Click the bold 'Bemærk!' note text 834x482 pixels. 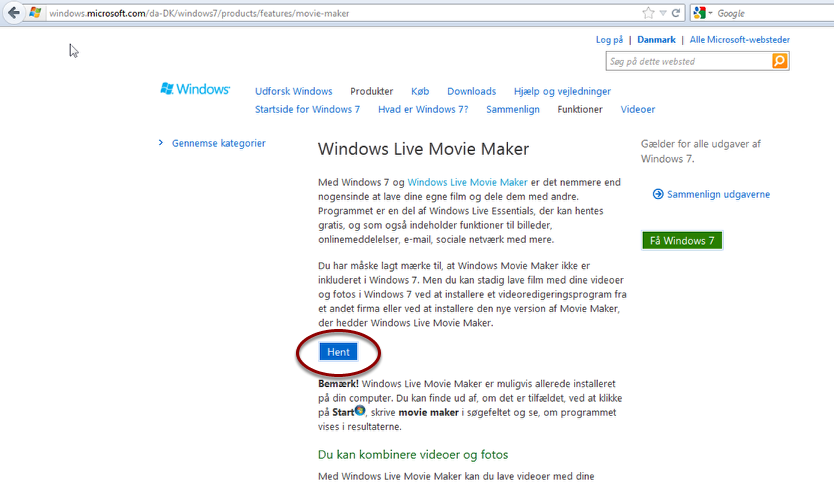pyautogui.click(x=338, y=384)
